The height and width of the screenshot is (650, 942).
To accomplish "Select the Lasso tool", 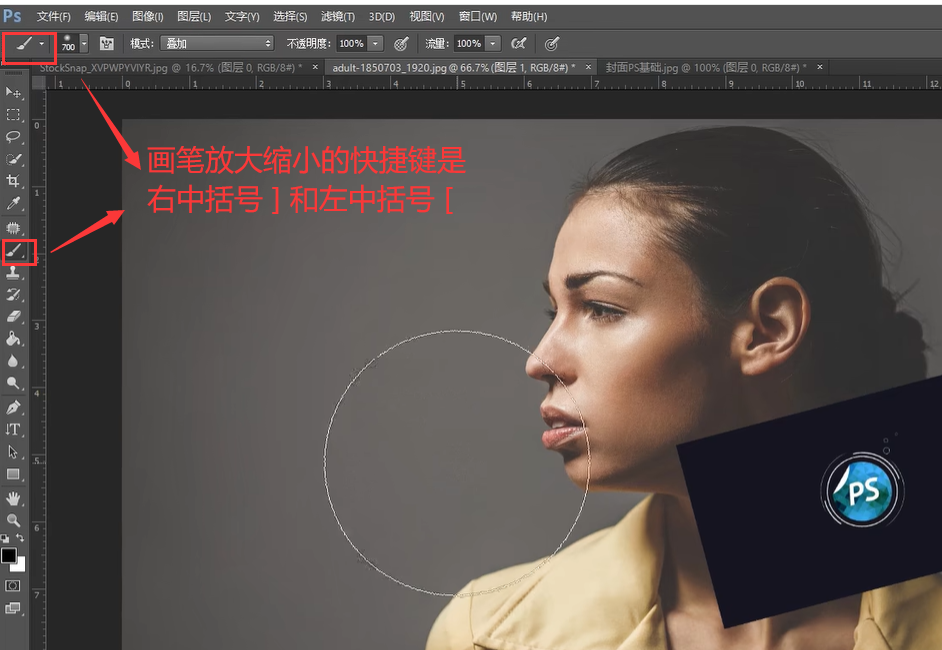I will pos(13,136).
